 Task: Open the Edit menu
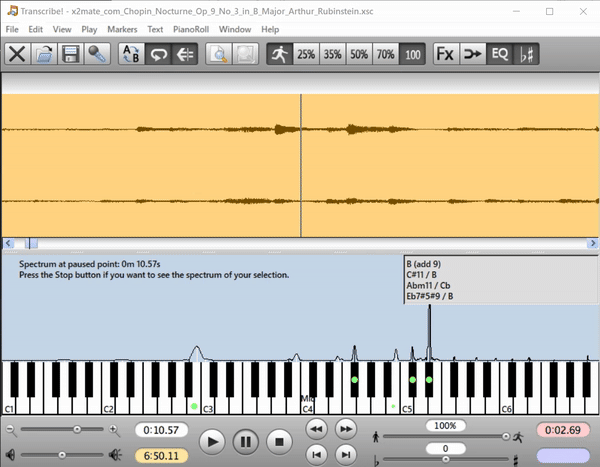[x=35, y=29]
